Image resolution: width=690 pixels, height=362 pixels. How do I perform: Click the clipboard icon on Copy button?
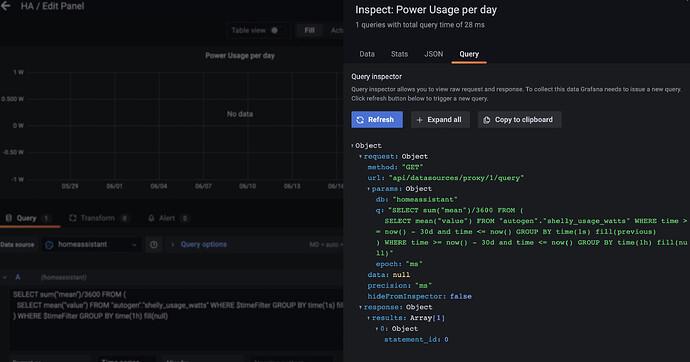pos(487,120)
